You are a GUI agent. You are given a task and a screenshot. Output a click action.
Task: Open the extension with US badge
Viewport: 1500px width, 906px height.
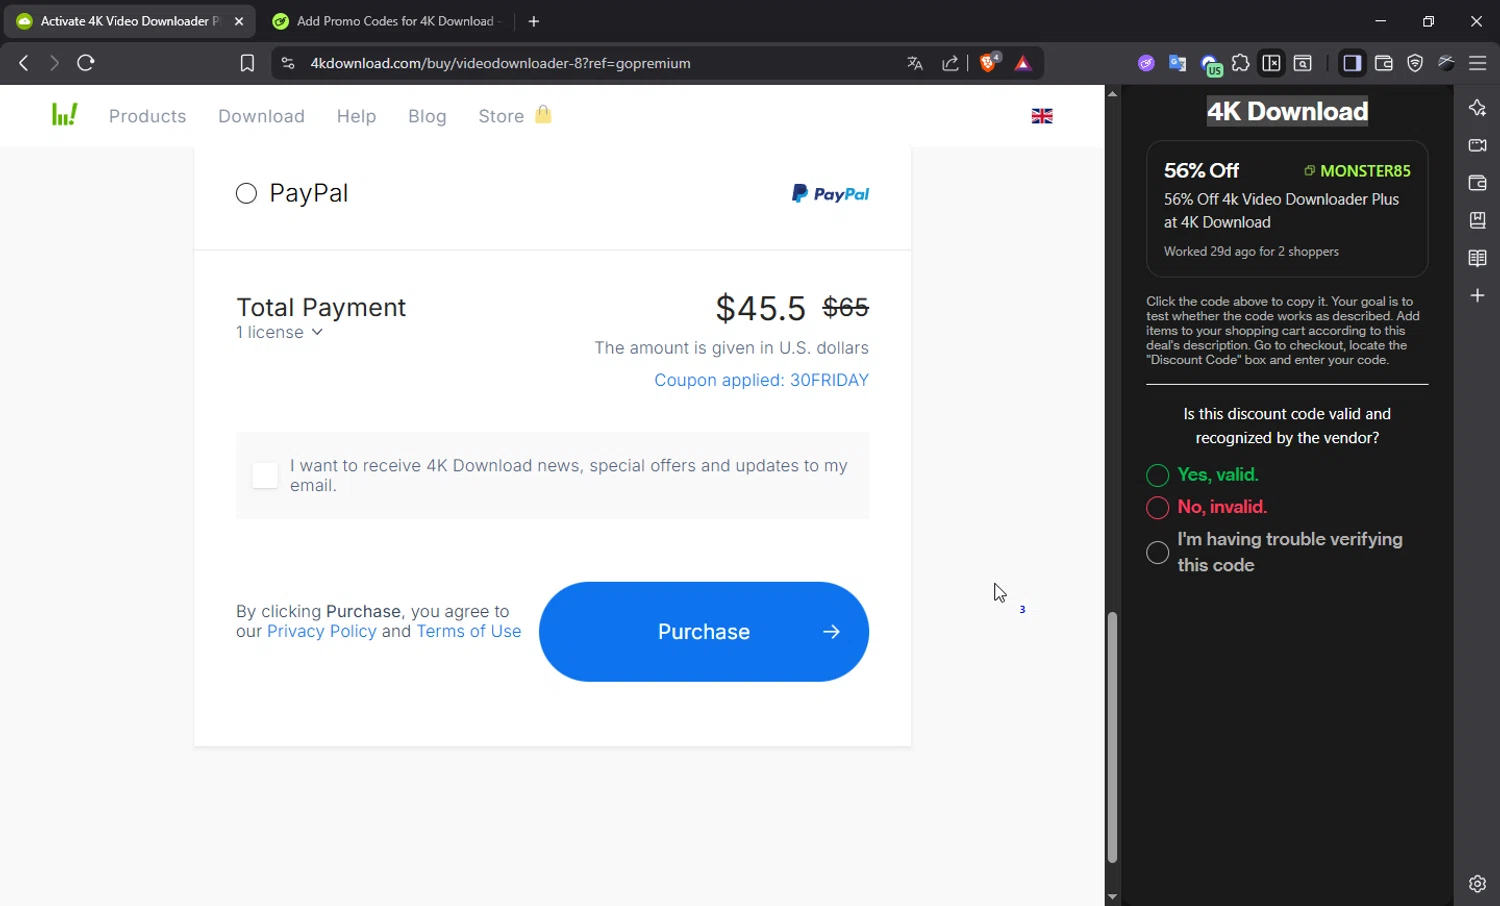[x=1211, y=65]
